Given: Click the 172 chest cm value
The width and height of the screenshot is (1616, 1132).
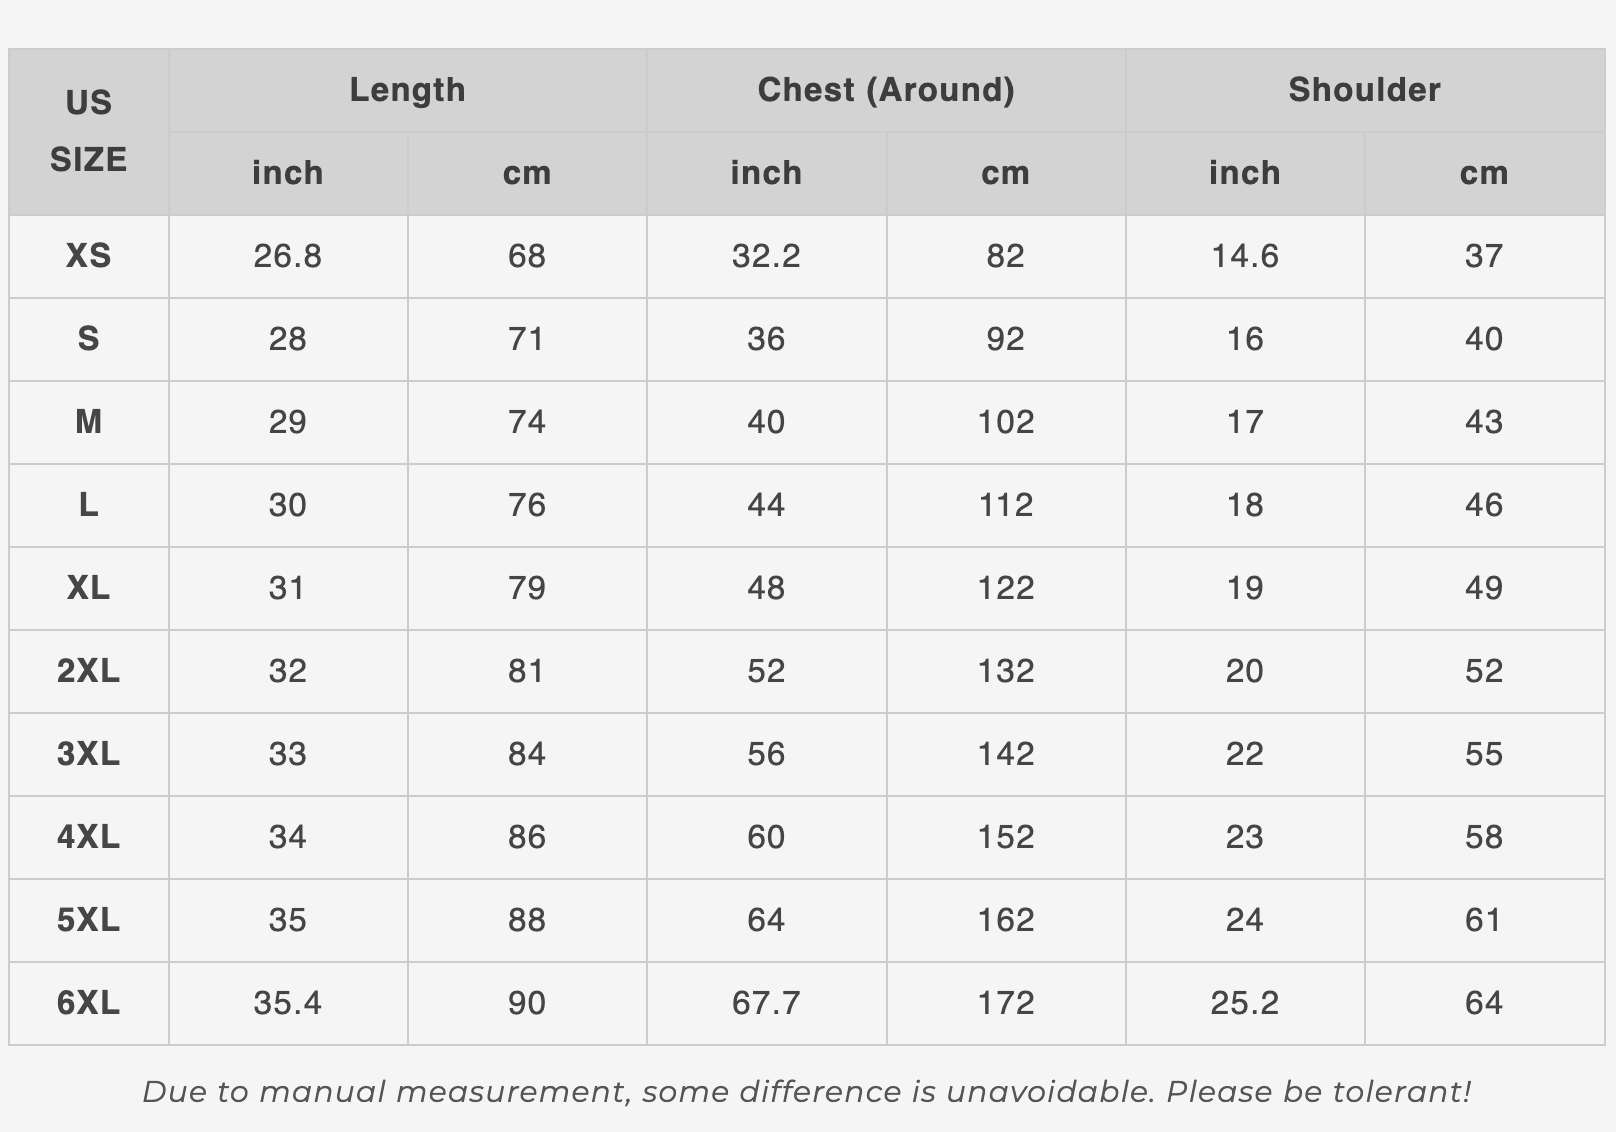Looking at the screenshot, I should pyautogui.click(x=1006, y=1003).
